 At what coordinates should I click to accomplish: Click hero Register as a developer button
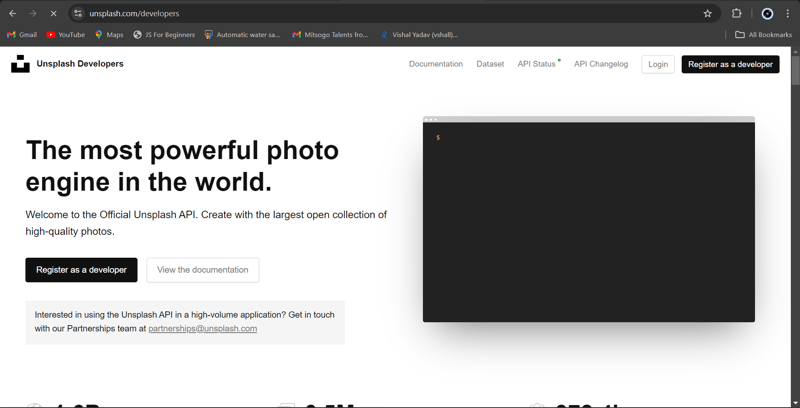[81, 270]
